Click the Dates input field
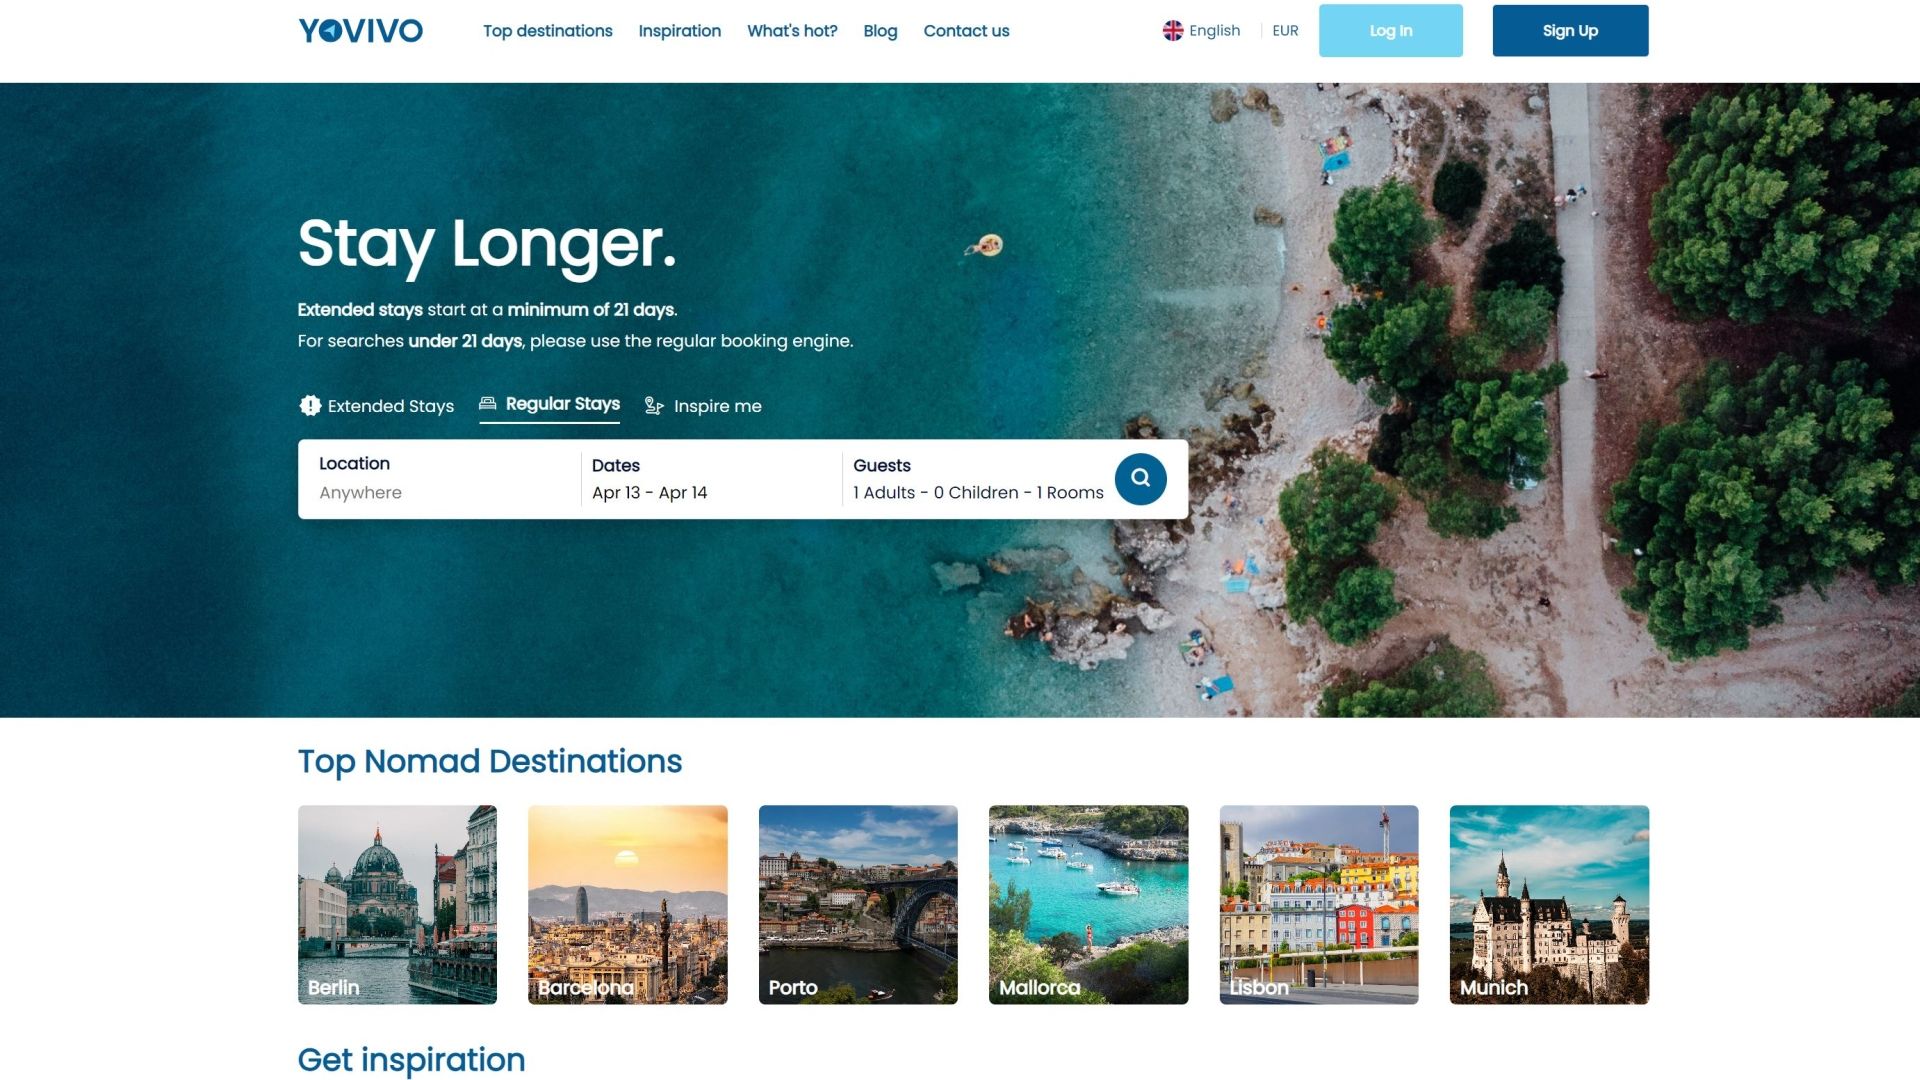The width and height of the screenshot is (1920, 1080). tap(707, 479)
